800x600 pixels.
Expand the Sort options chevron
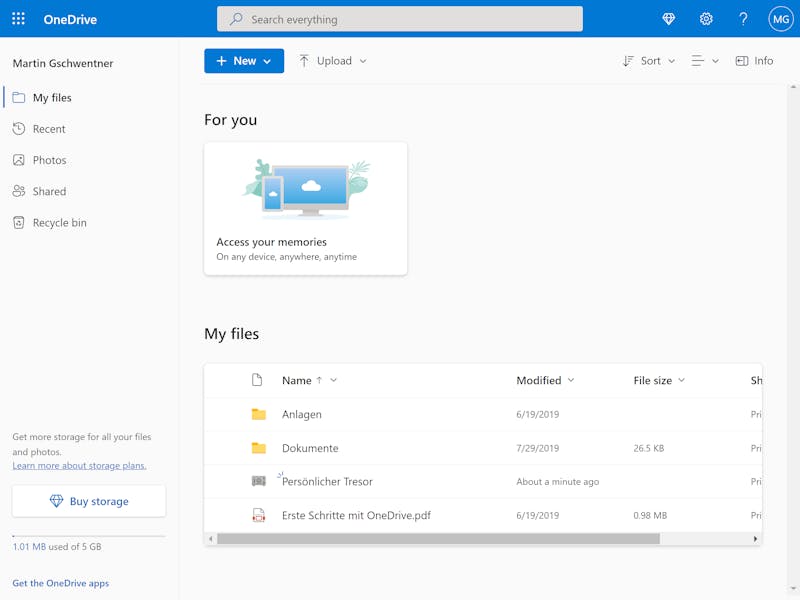671,61
